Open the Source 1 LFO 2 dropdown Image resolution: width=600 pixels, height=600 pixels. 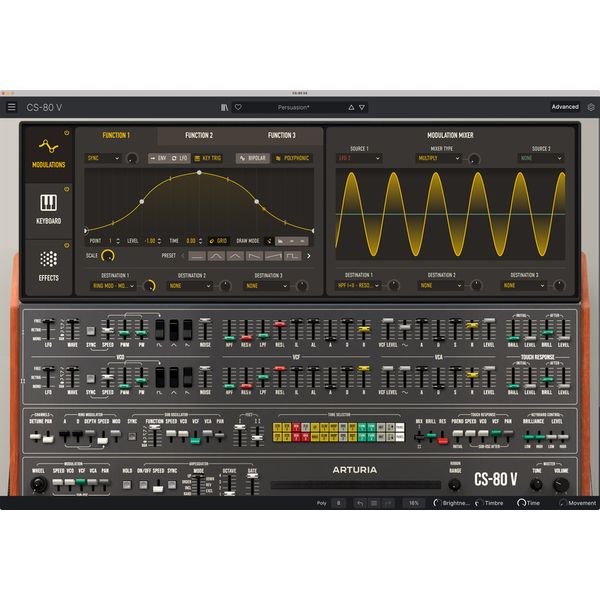[x=359, y=158]
